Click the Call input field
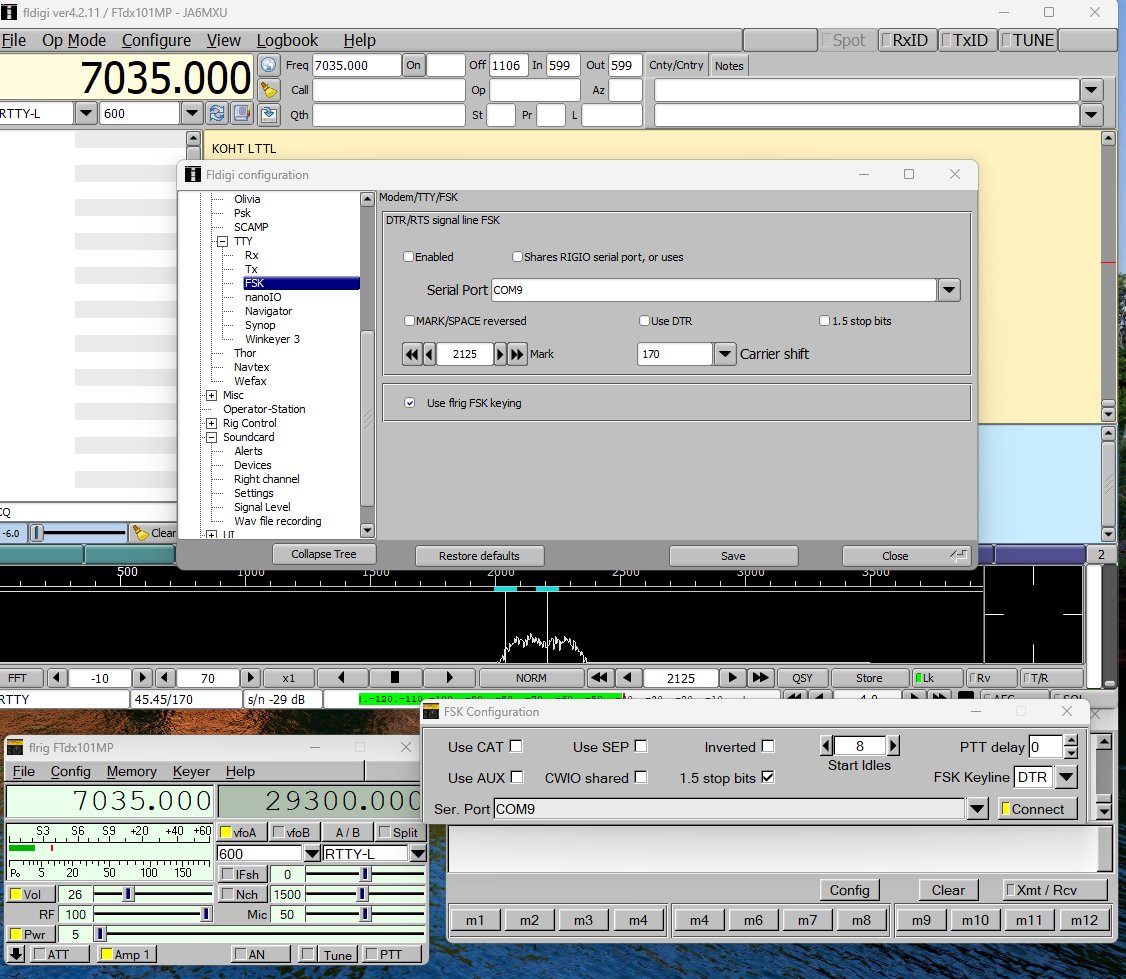The height and width of the screenshot is (979, 1126). click(388, 90)
